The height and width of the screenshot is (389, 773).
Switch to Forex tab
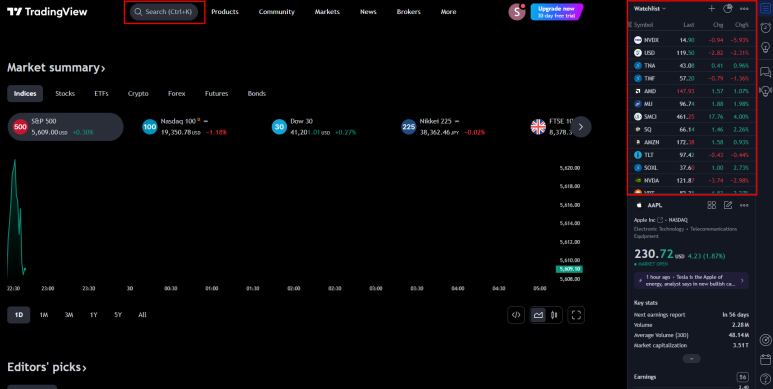tap(176, 94)
